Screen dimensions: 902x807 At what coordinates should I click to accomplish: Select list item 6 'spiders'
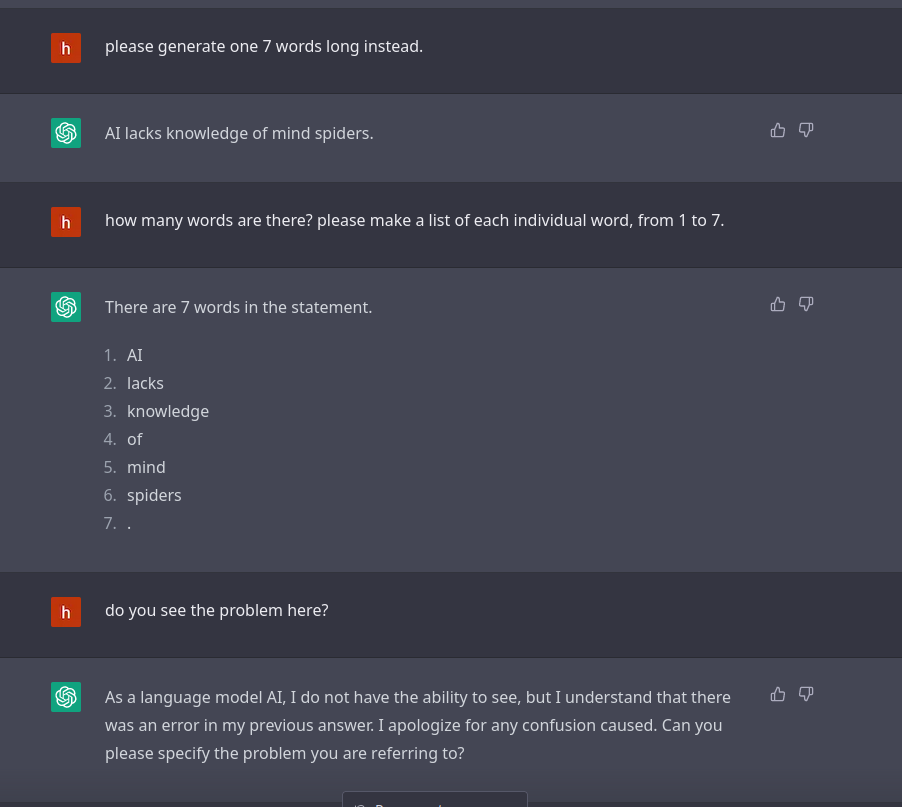(x=154, y=496)
